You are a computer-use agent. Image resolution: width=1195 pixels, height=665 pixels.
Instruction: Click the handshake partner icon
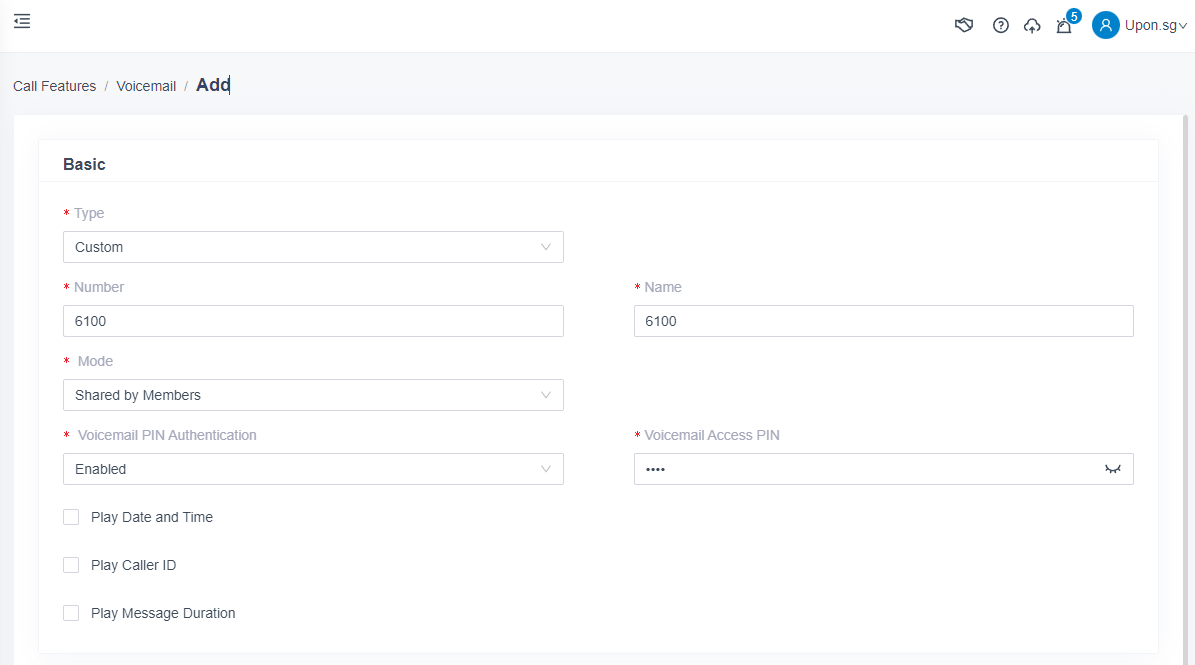click(x=964, y=26)
